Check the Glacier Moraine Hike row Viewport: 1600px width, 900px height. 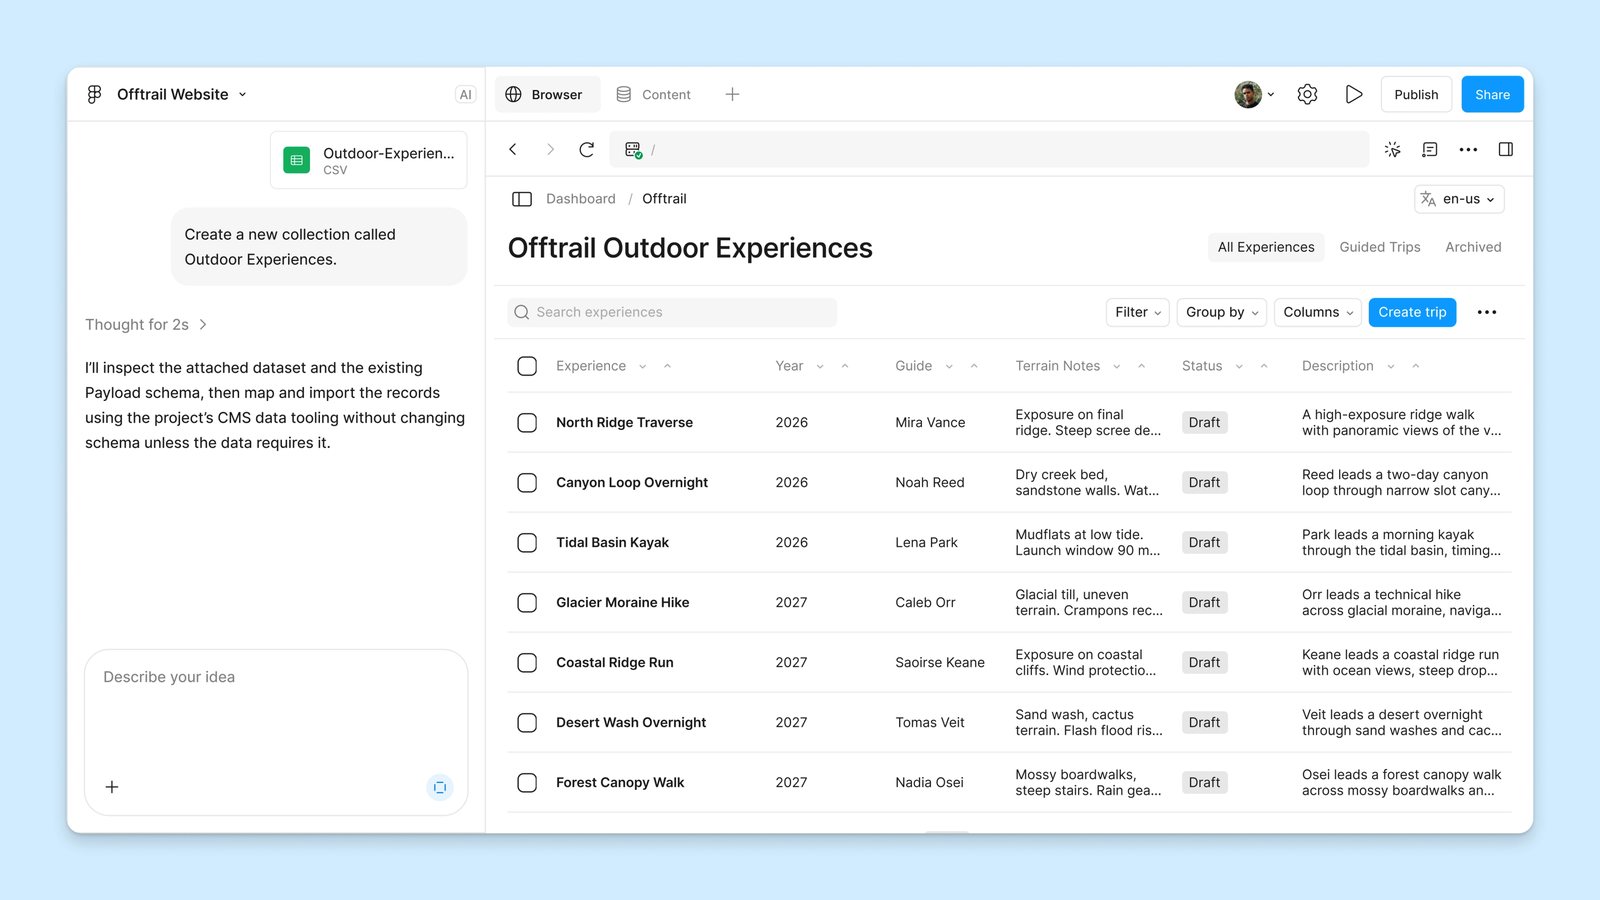(x=527, y=602)
